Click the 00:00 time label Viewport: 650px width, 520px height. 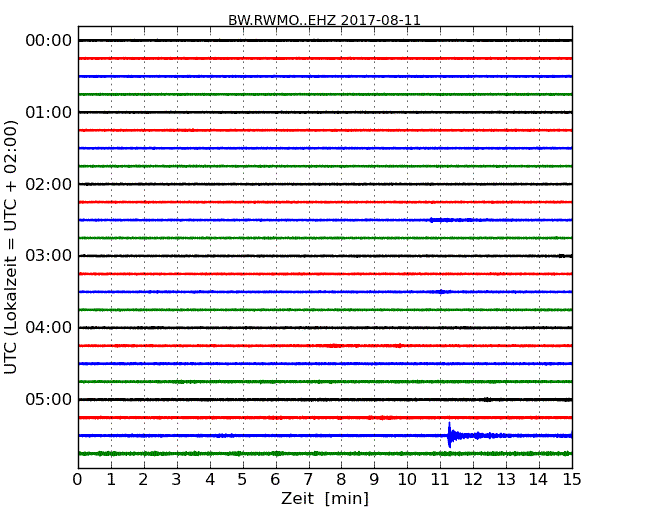[49, 41]
